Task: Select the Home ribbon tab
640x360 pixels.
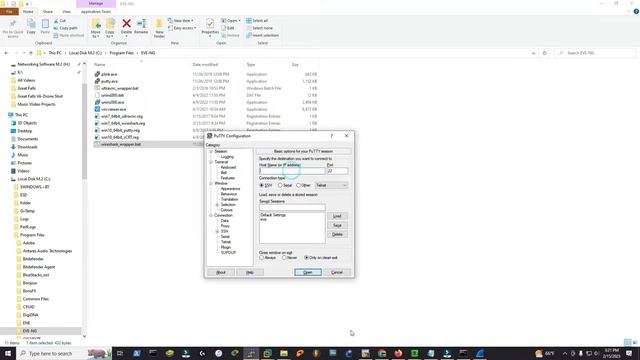Action: pos(28,11)
